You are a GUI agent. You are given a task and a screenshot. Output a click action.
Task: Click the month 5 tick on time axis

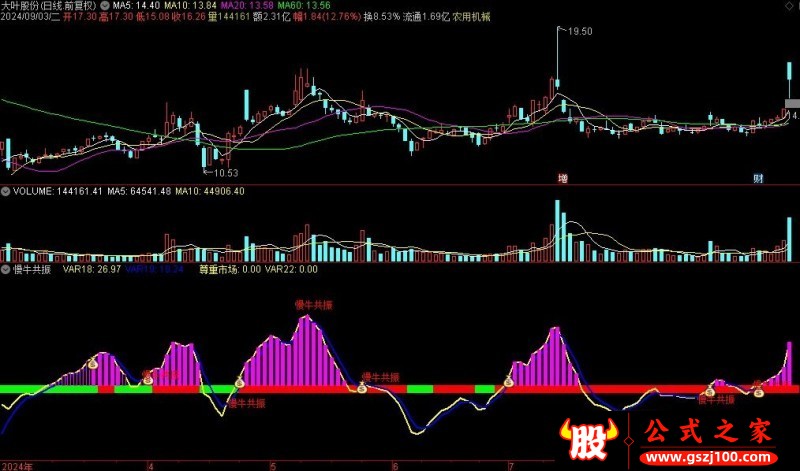[273, 466]
